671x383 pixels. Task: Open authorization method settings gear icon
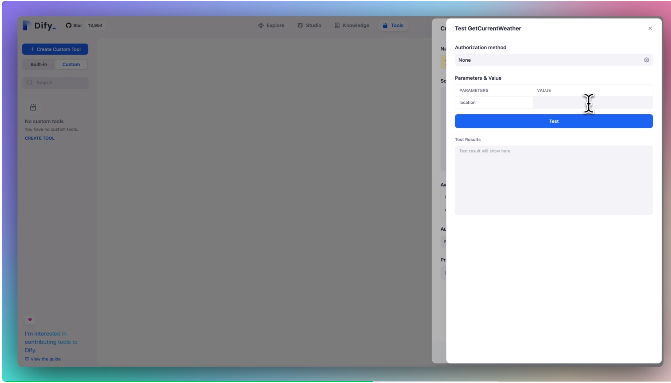click(x=646, y=60)
